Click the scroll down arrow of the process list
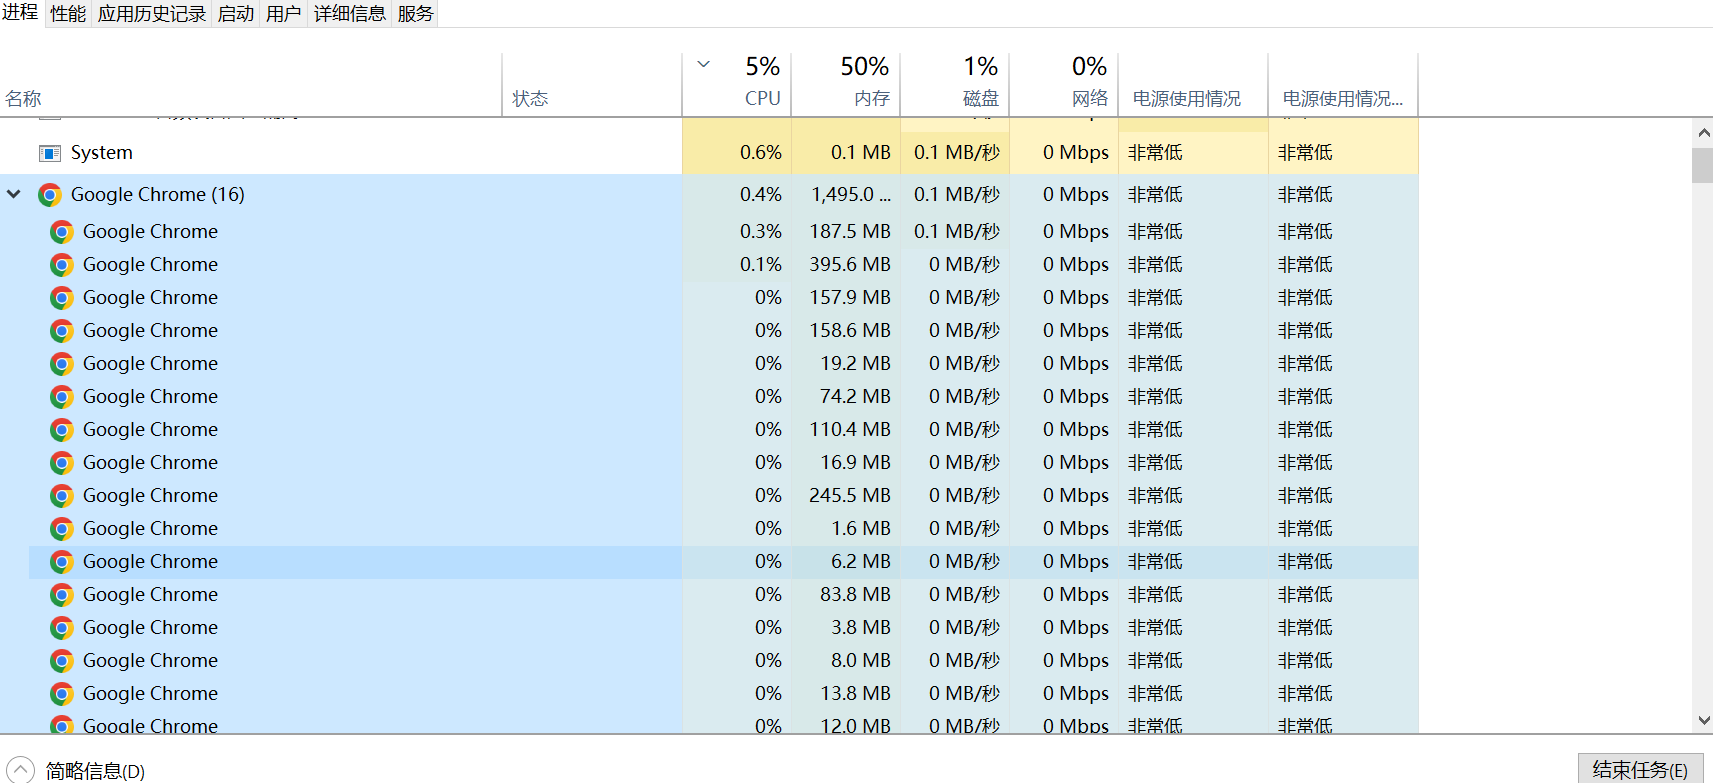Viewport: 1713px width, 783px height. coord(1703,720)
